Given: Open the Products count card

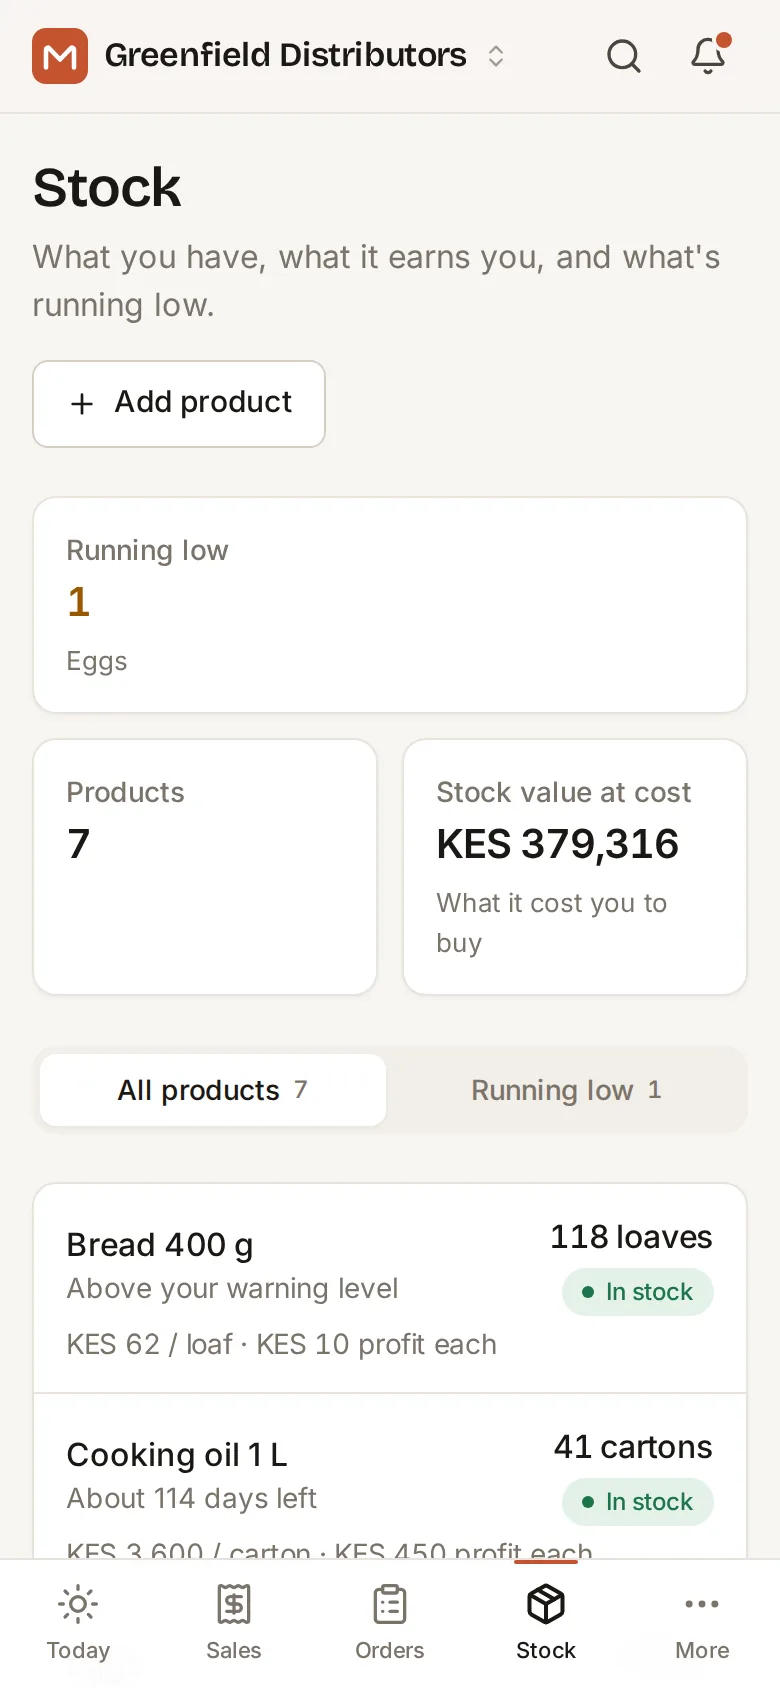Looking at the screenshot, I should (205, 867).
